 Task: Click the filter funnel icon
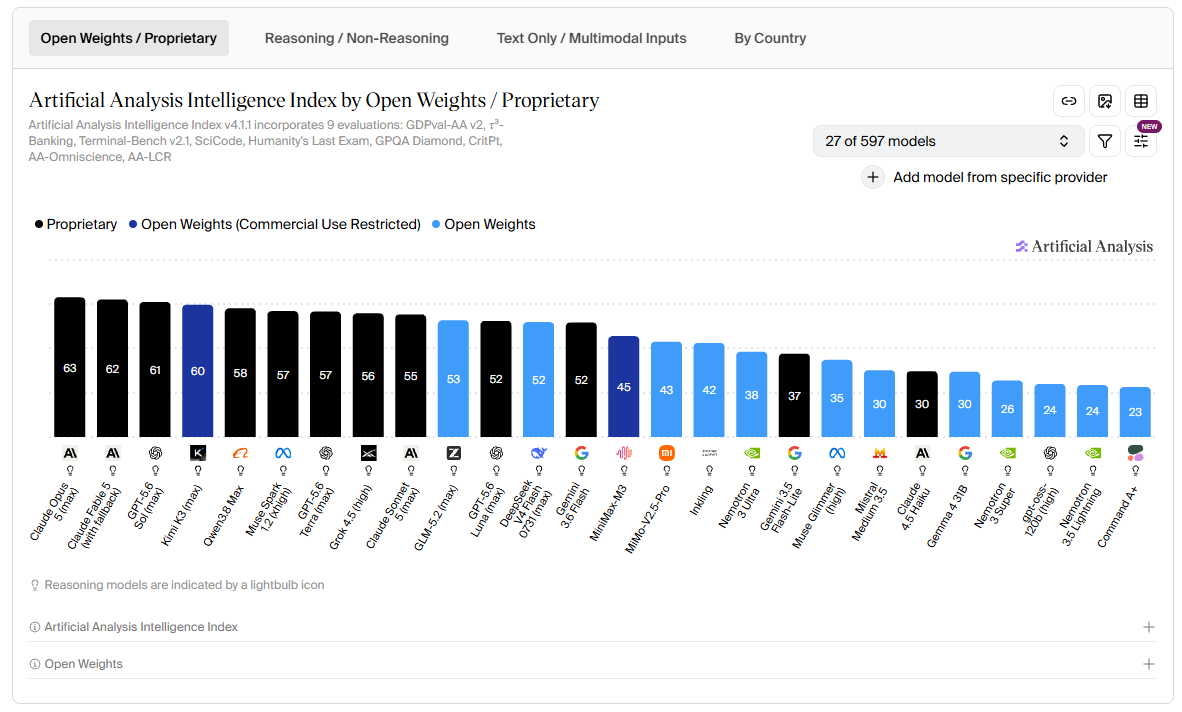[x=1104, y=141]
